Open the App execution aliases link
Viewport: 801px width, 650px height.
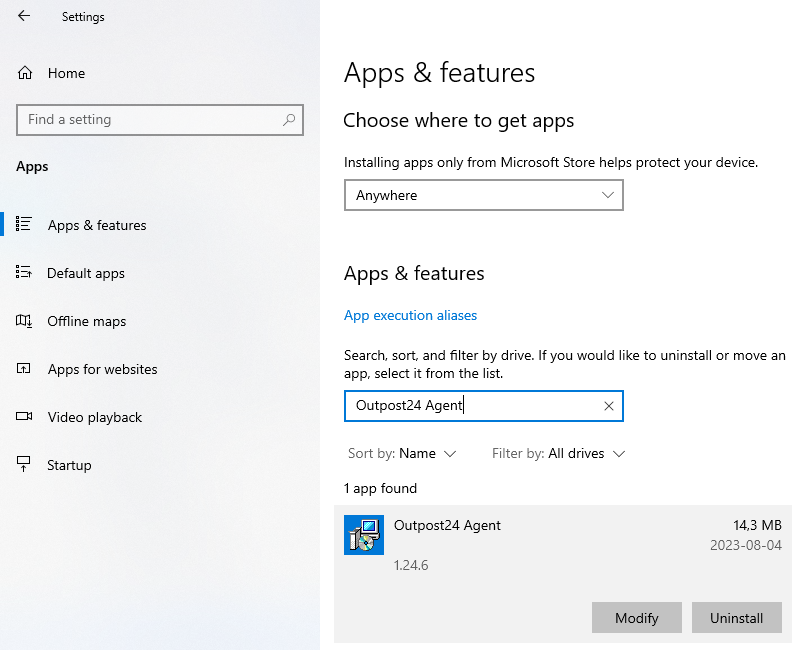pos(410,315)
